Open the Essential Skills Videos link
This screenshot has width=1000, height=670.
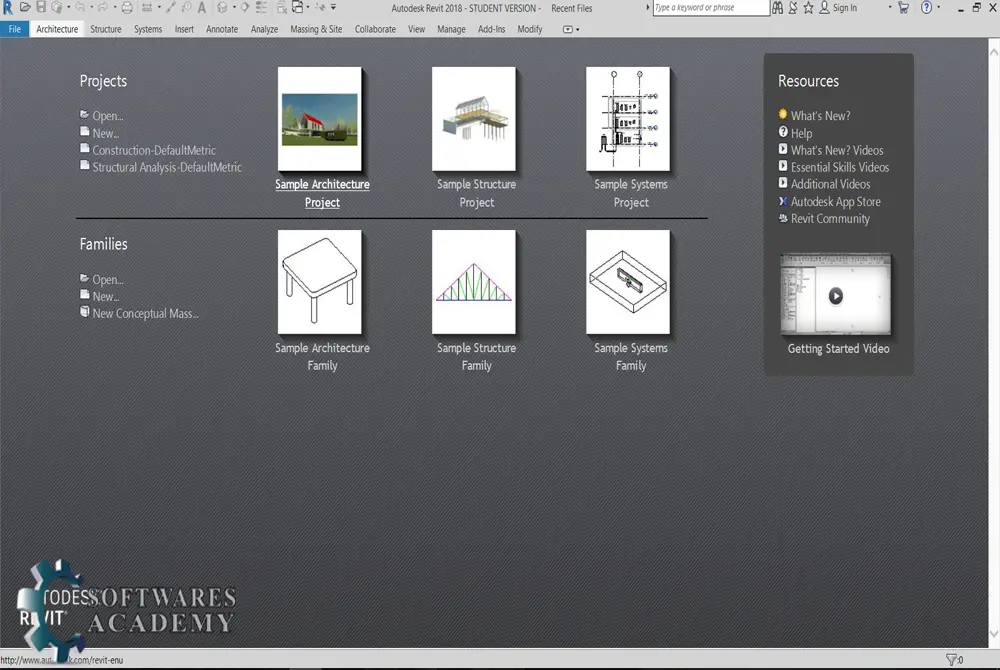(839, 167)
